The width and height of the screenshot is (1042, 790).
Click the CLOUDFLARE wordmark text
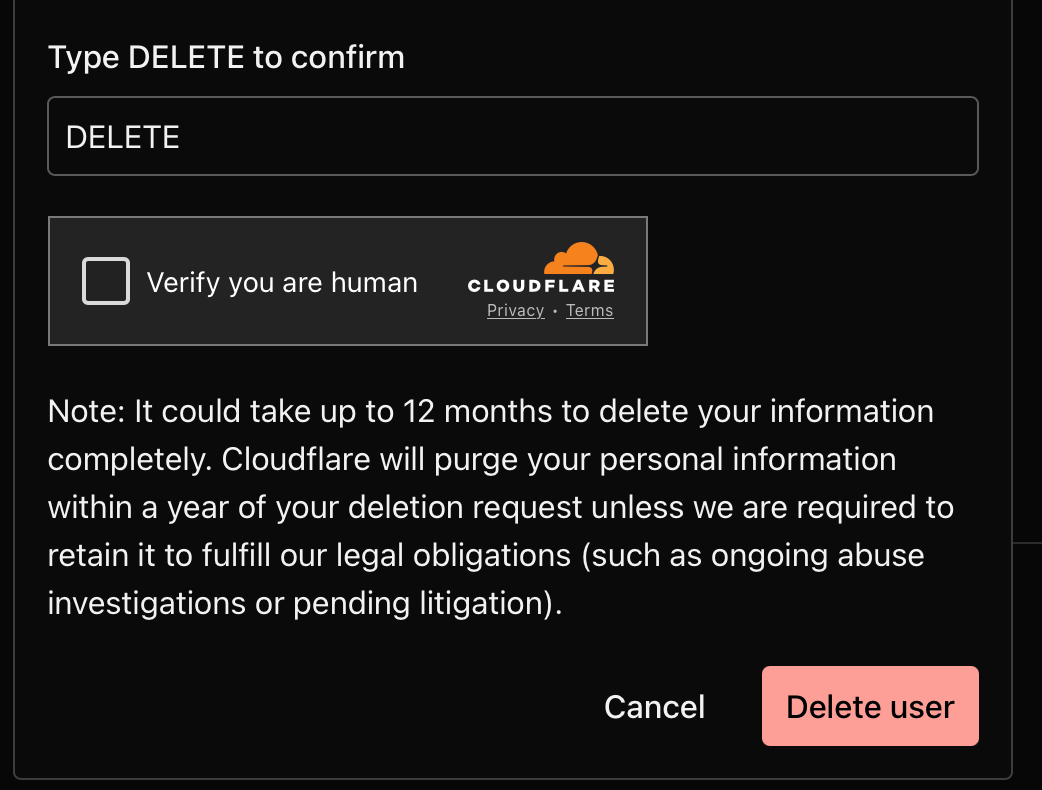click(541, 286)
